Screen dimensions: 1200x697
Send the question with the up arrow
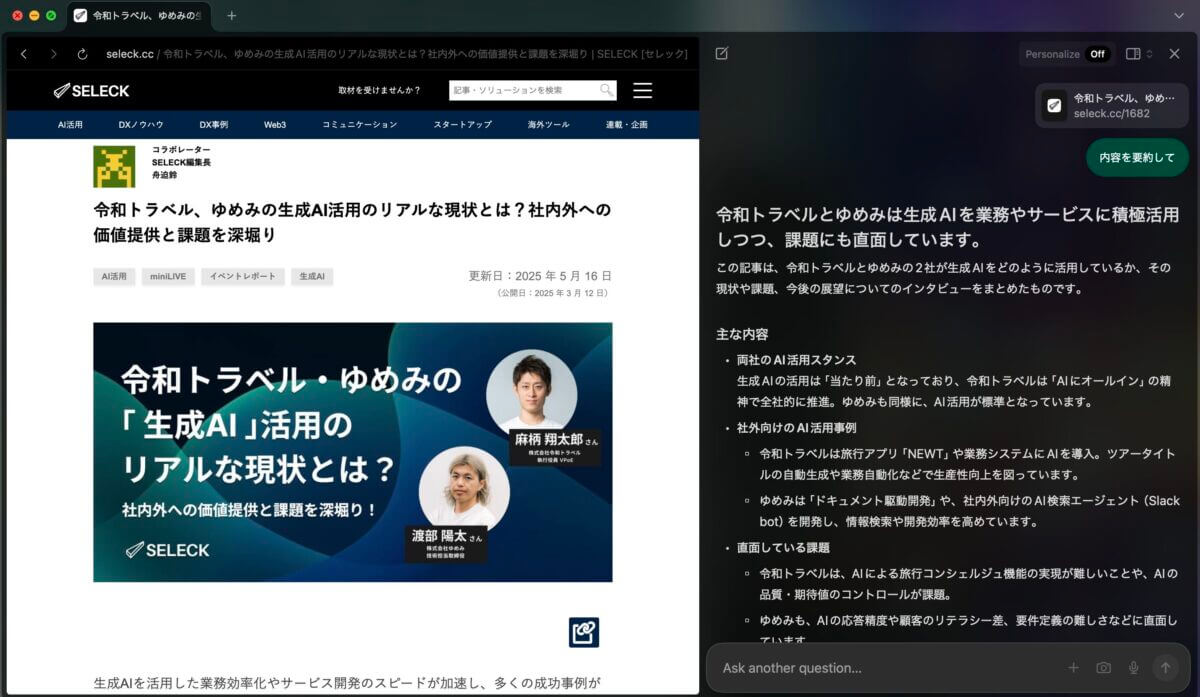pos(1165,668)
